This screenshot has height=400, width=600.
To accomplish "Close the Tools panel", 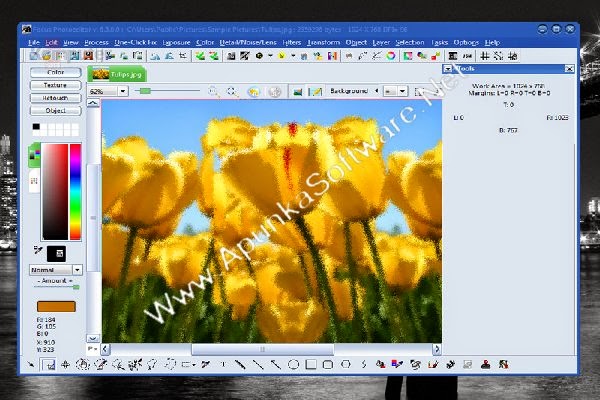I will pos(569,69).
